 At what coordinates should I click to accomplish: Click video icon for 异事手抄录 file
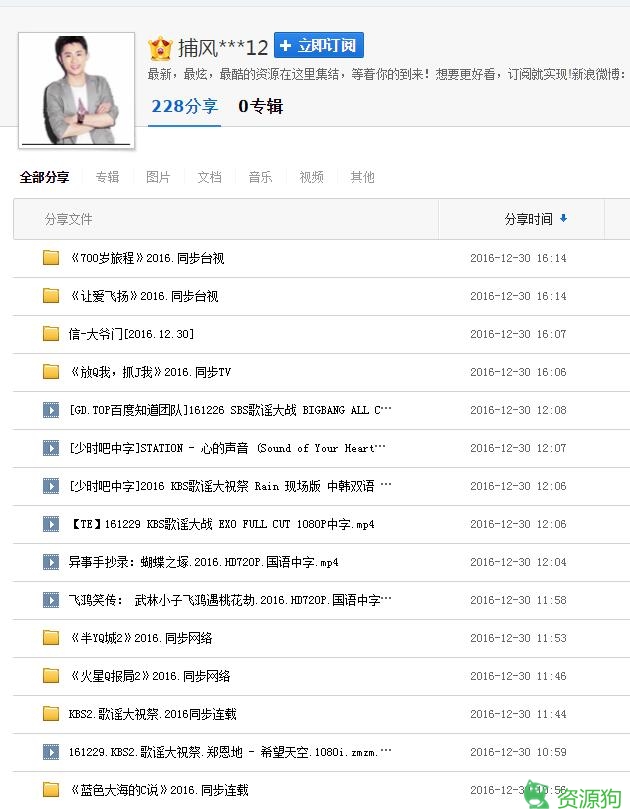51,562
